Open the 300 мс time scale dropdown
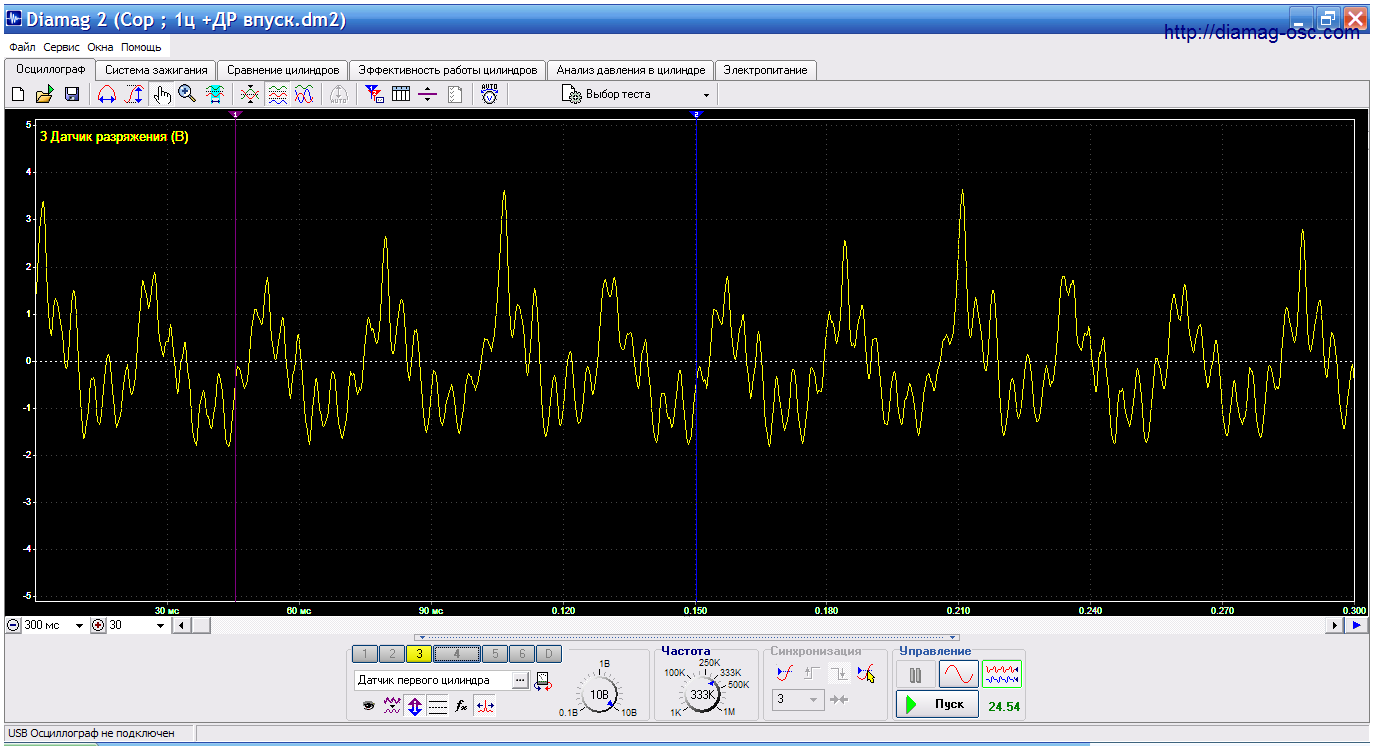 [79, 626]
